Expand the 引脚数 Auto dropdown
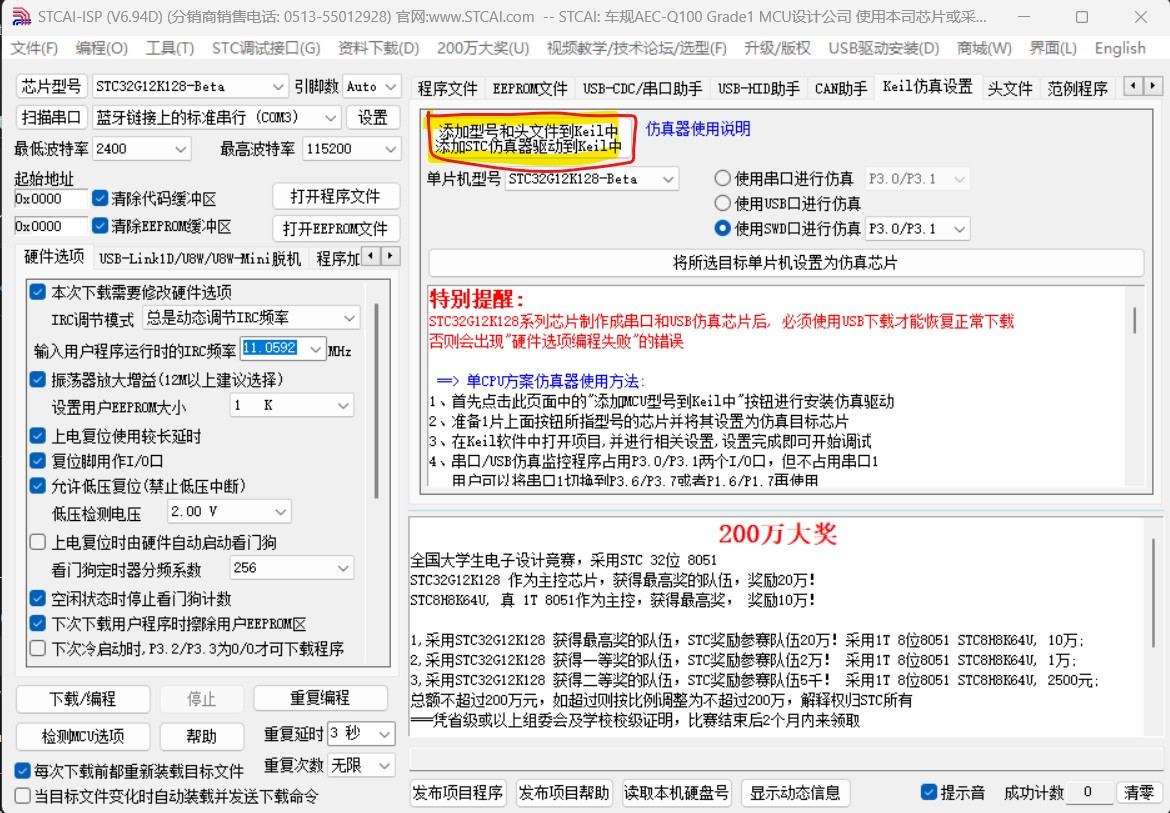1170x813 pixels. (x=391, y=87)
